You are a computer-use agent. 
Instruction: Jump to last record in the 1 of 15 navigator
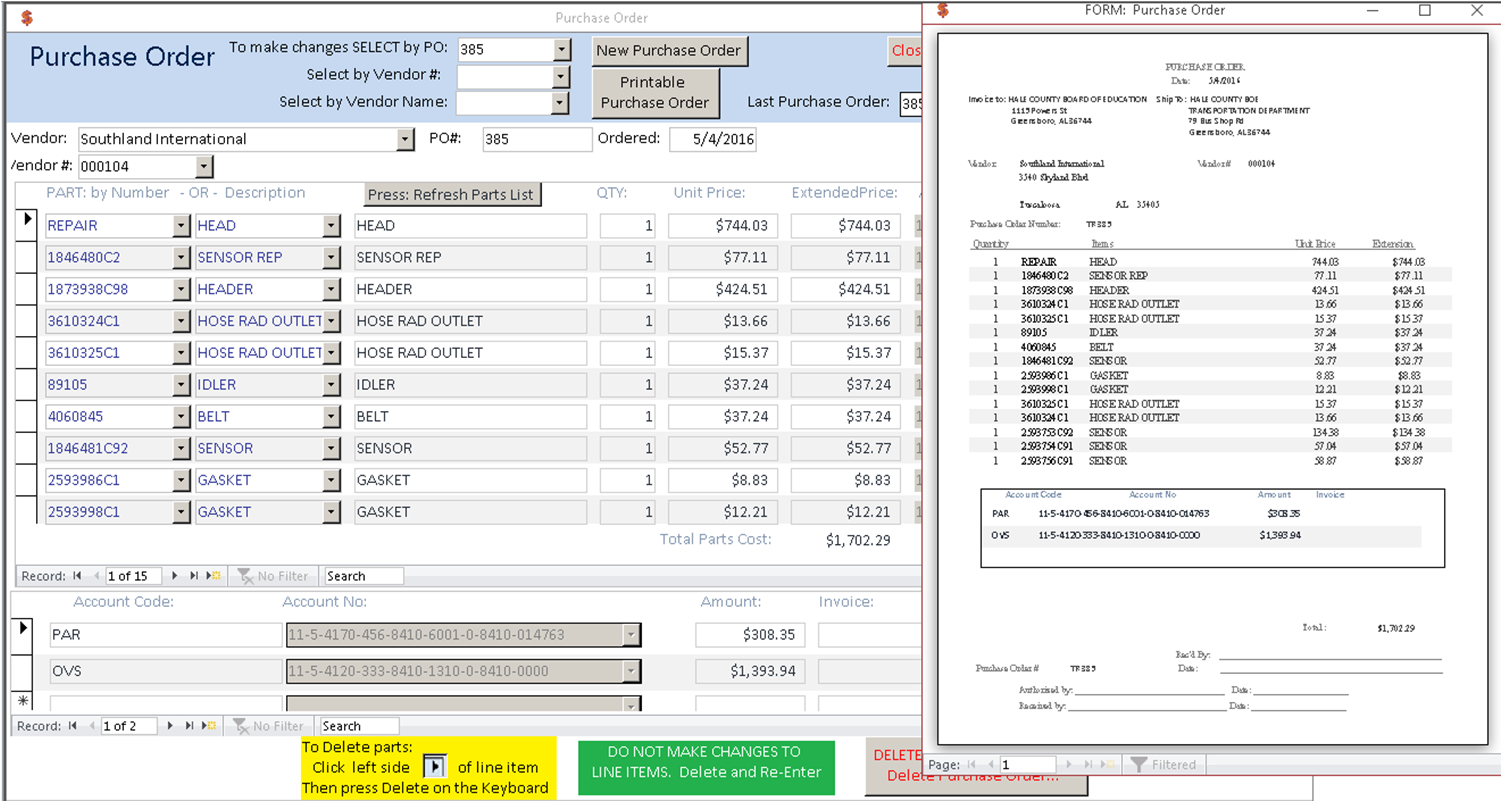(x=194, y=576)
